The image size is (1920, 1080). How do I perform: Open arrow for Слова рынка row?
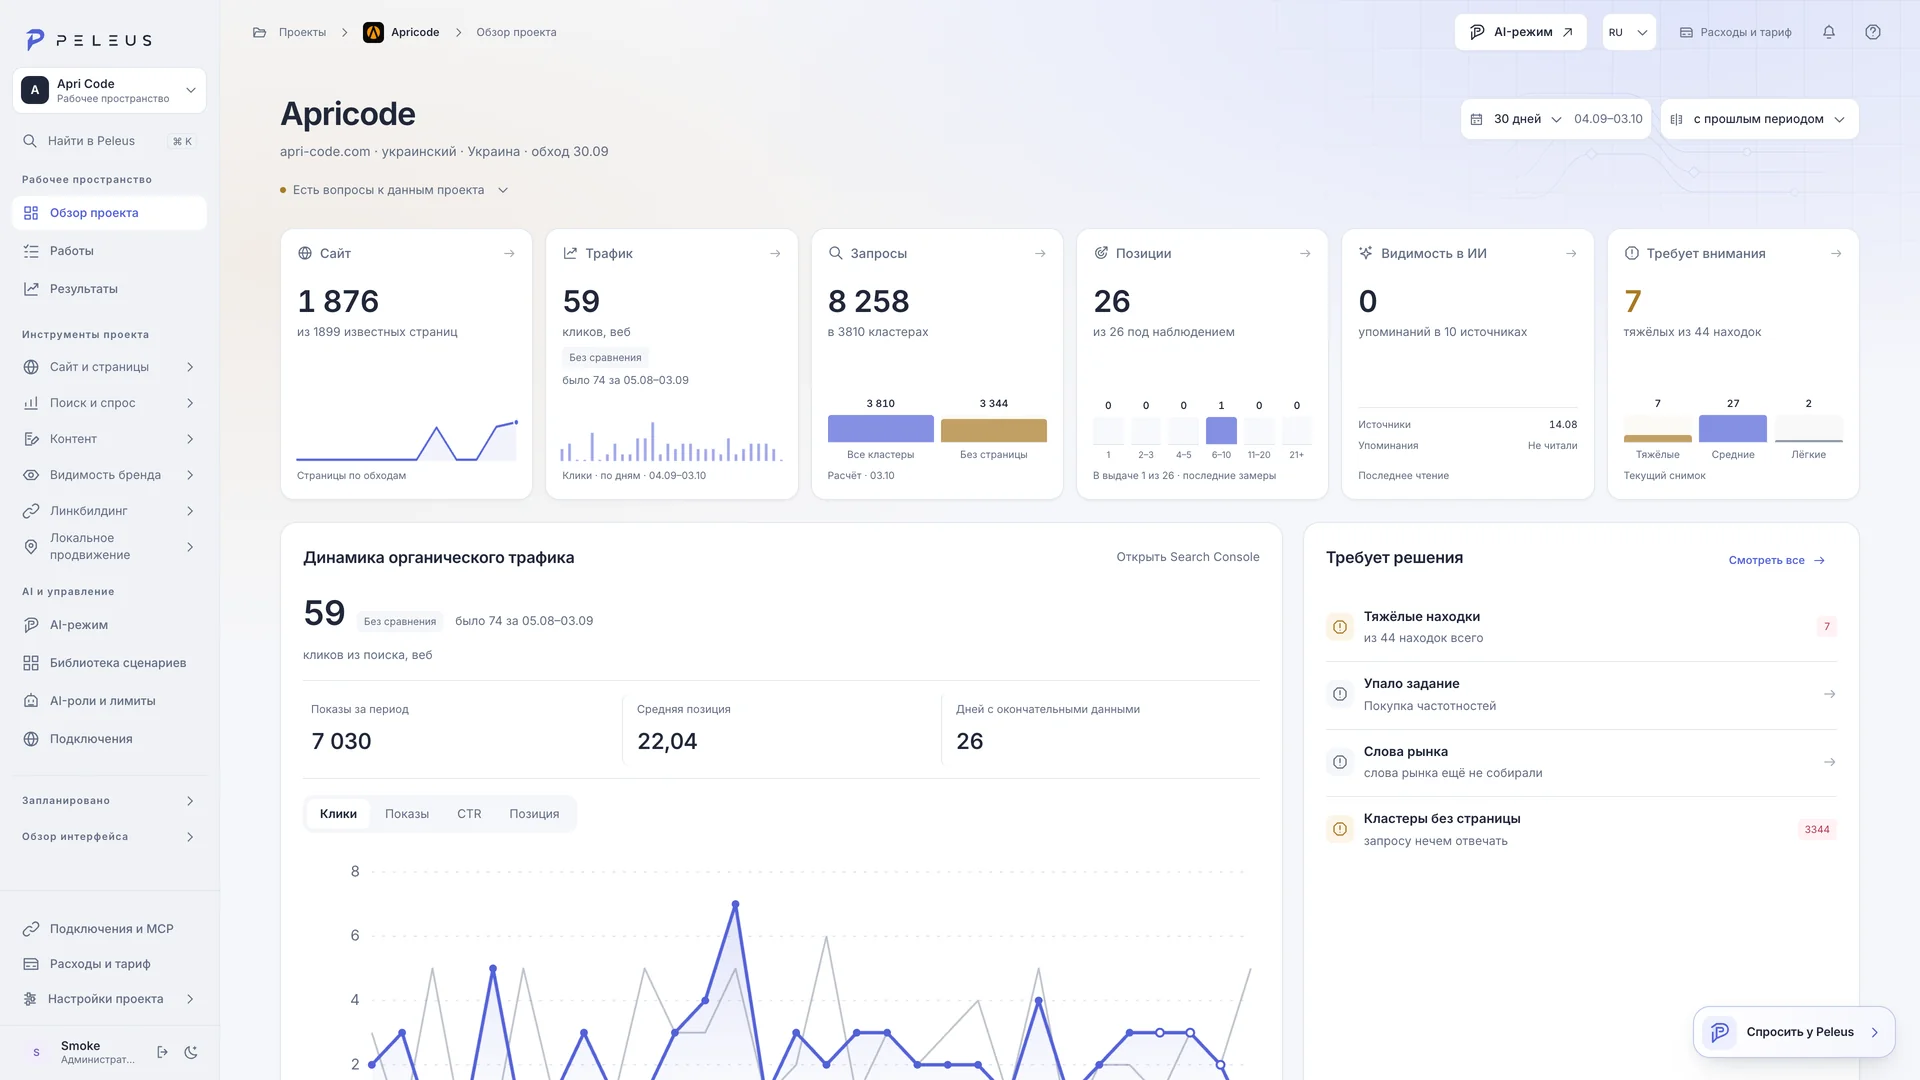[1829, 762]
